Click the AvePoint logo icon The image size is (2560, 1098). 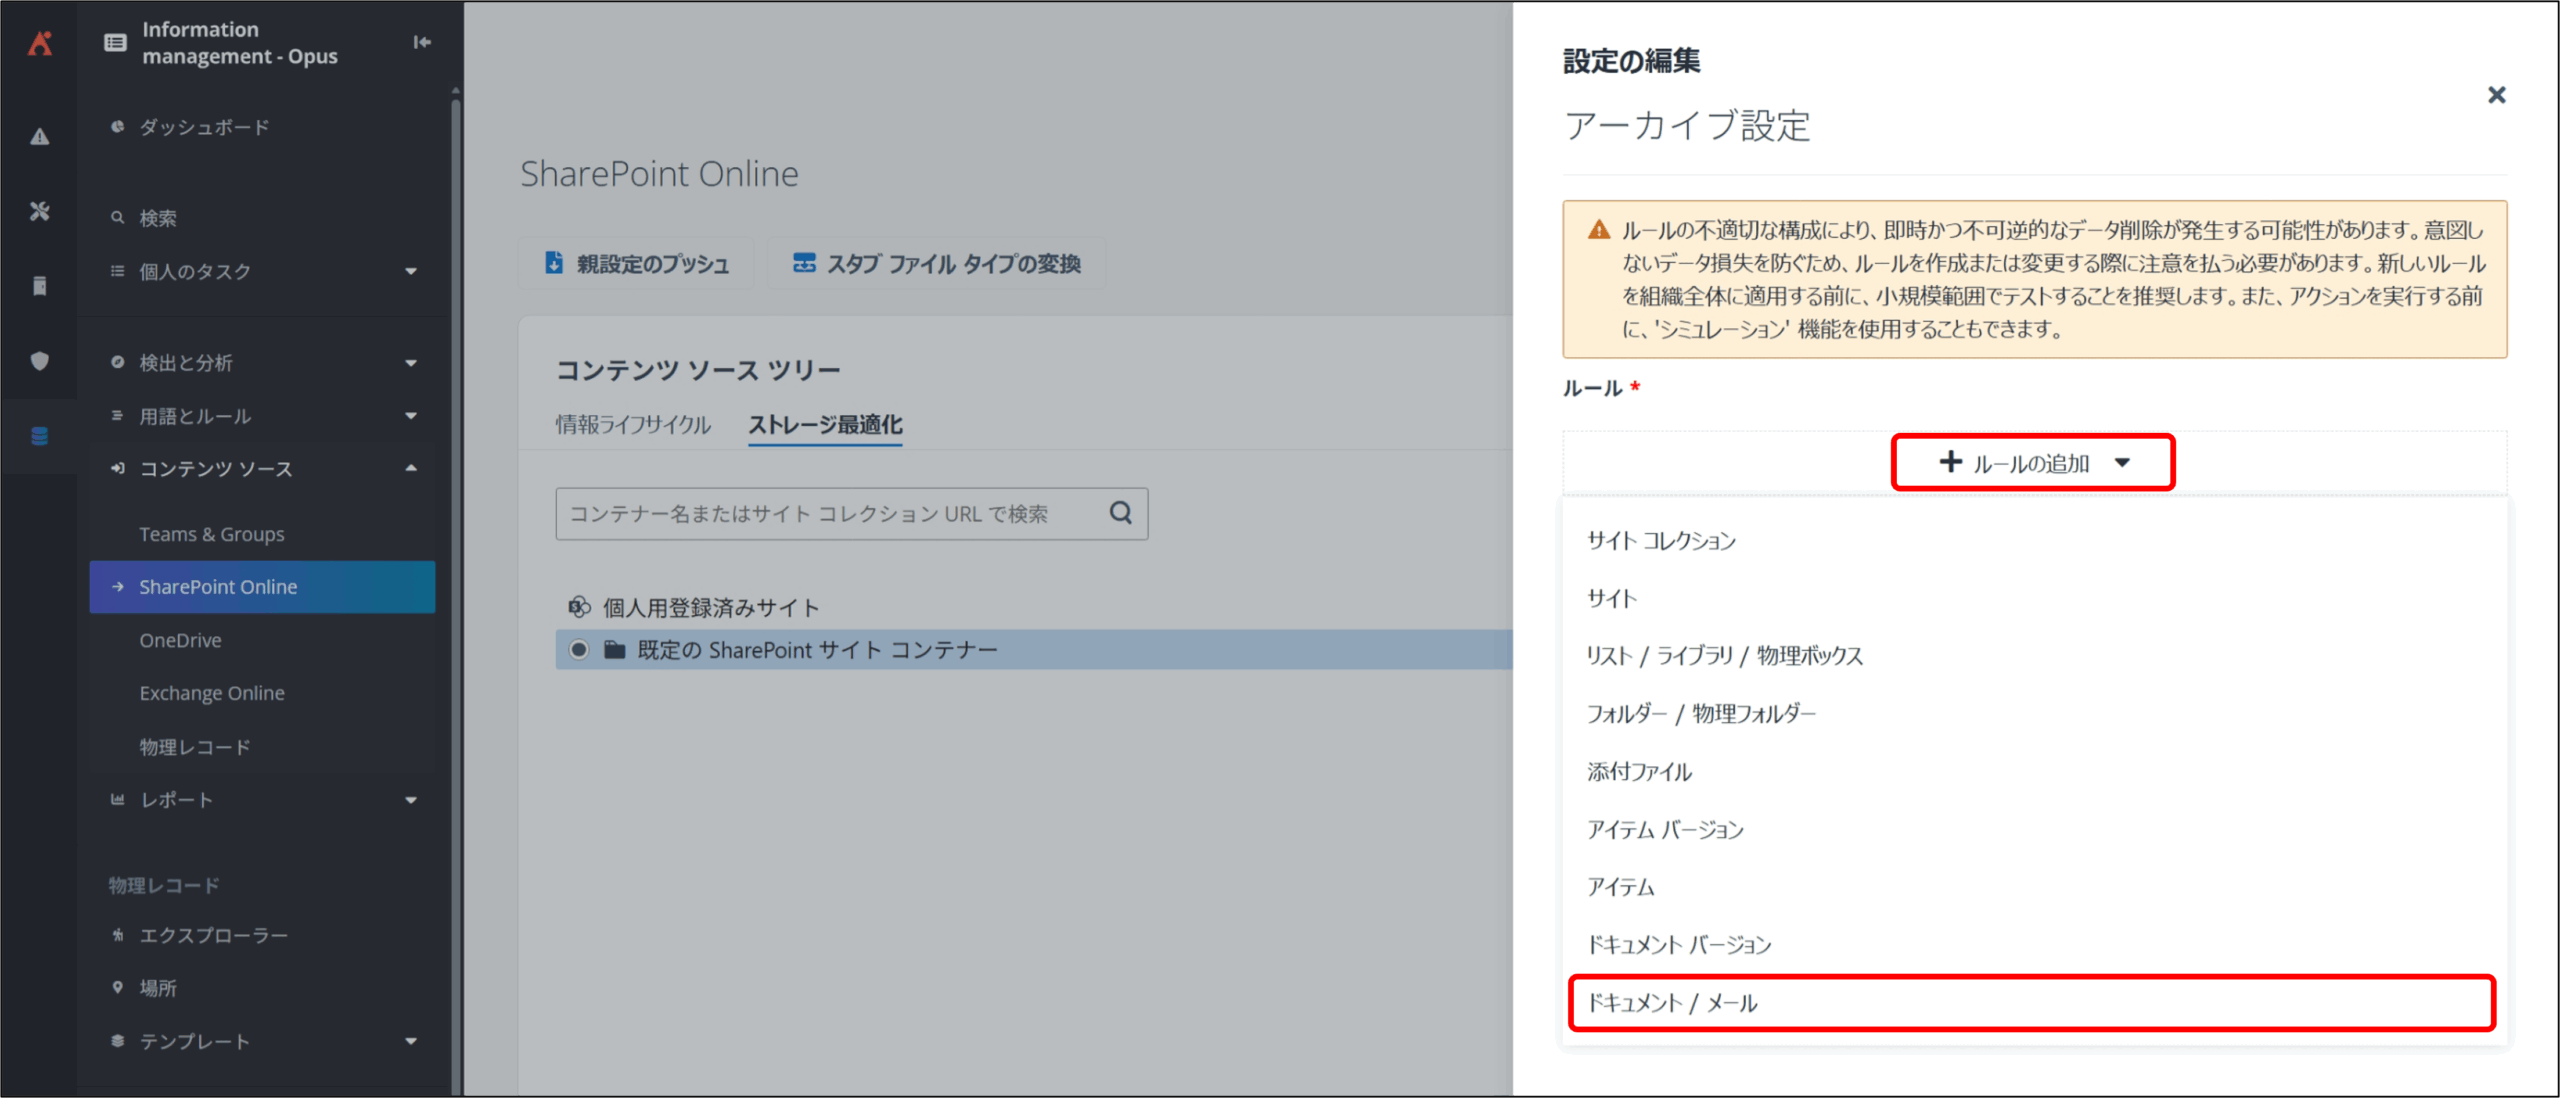pos(40,43)
